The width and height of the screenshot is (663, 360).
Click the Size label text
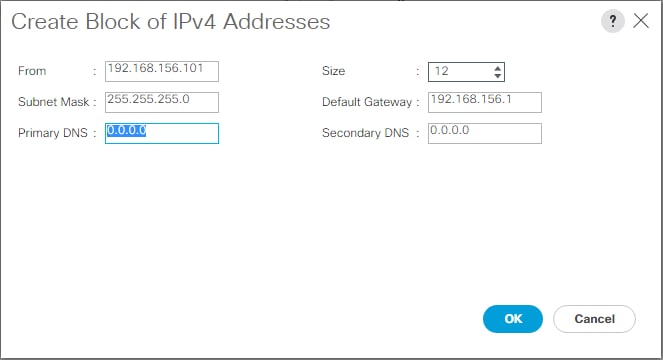334,71
